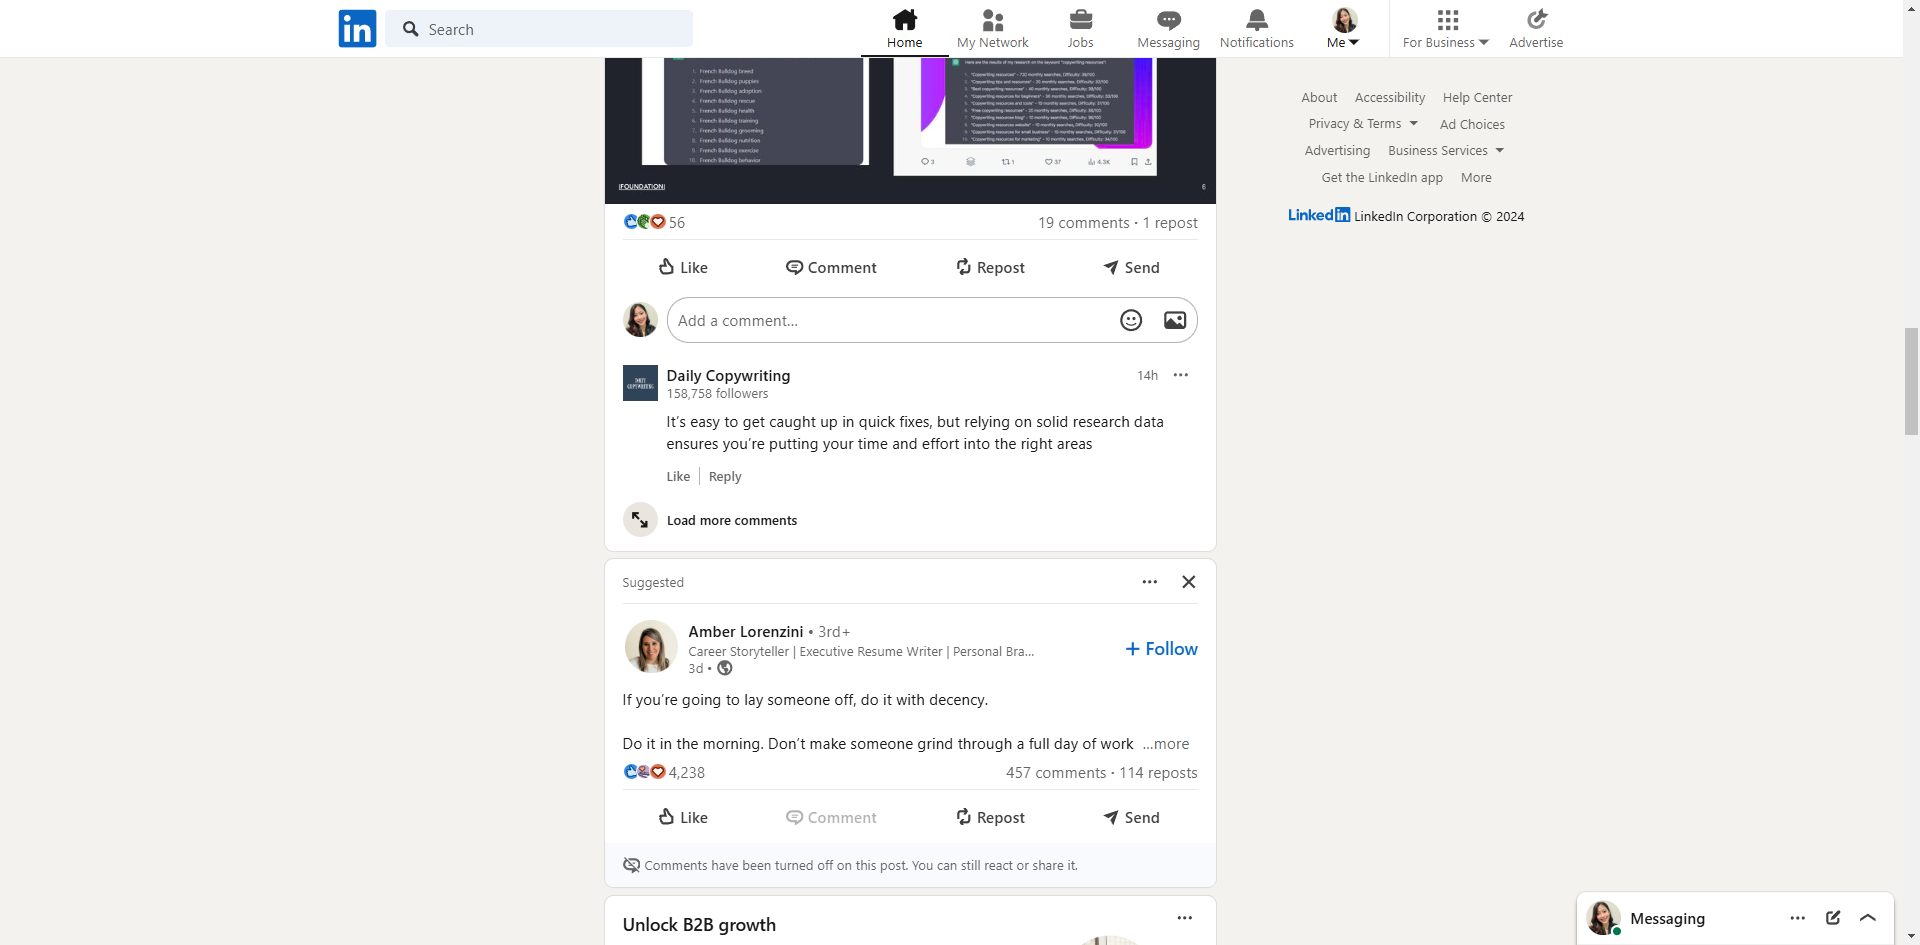The image size is (1920, 945).
Task: Send the first post with 19 comments
Action: tap(1131, 267)
